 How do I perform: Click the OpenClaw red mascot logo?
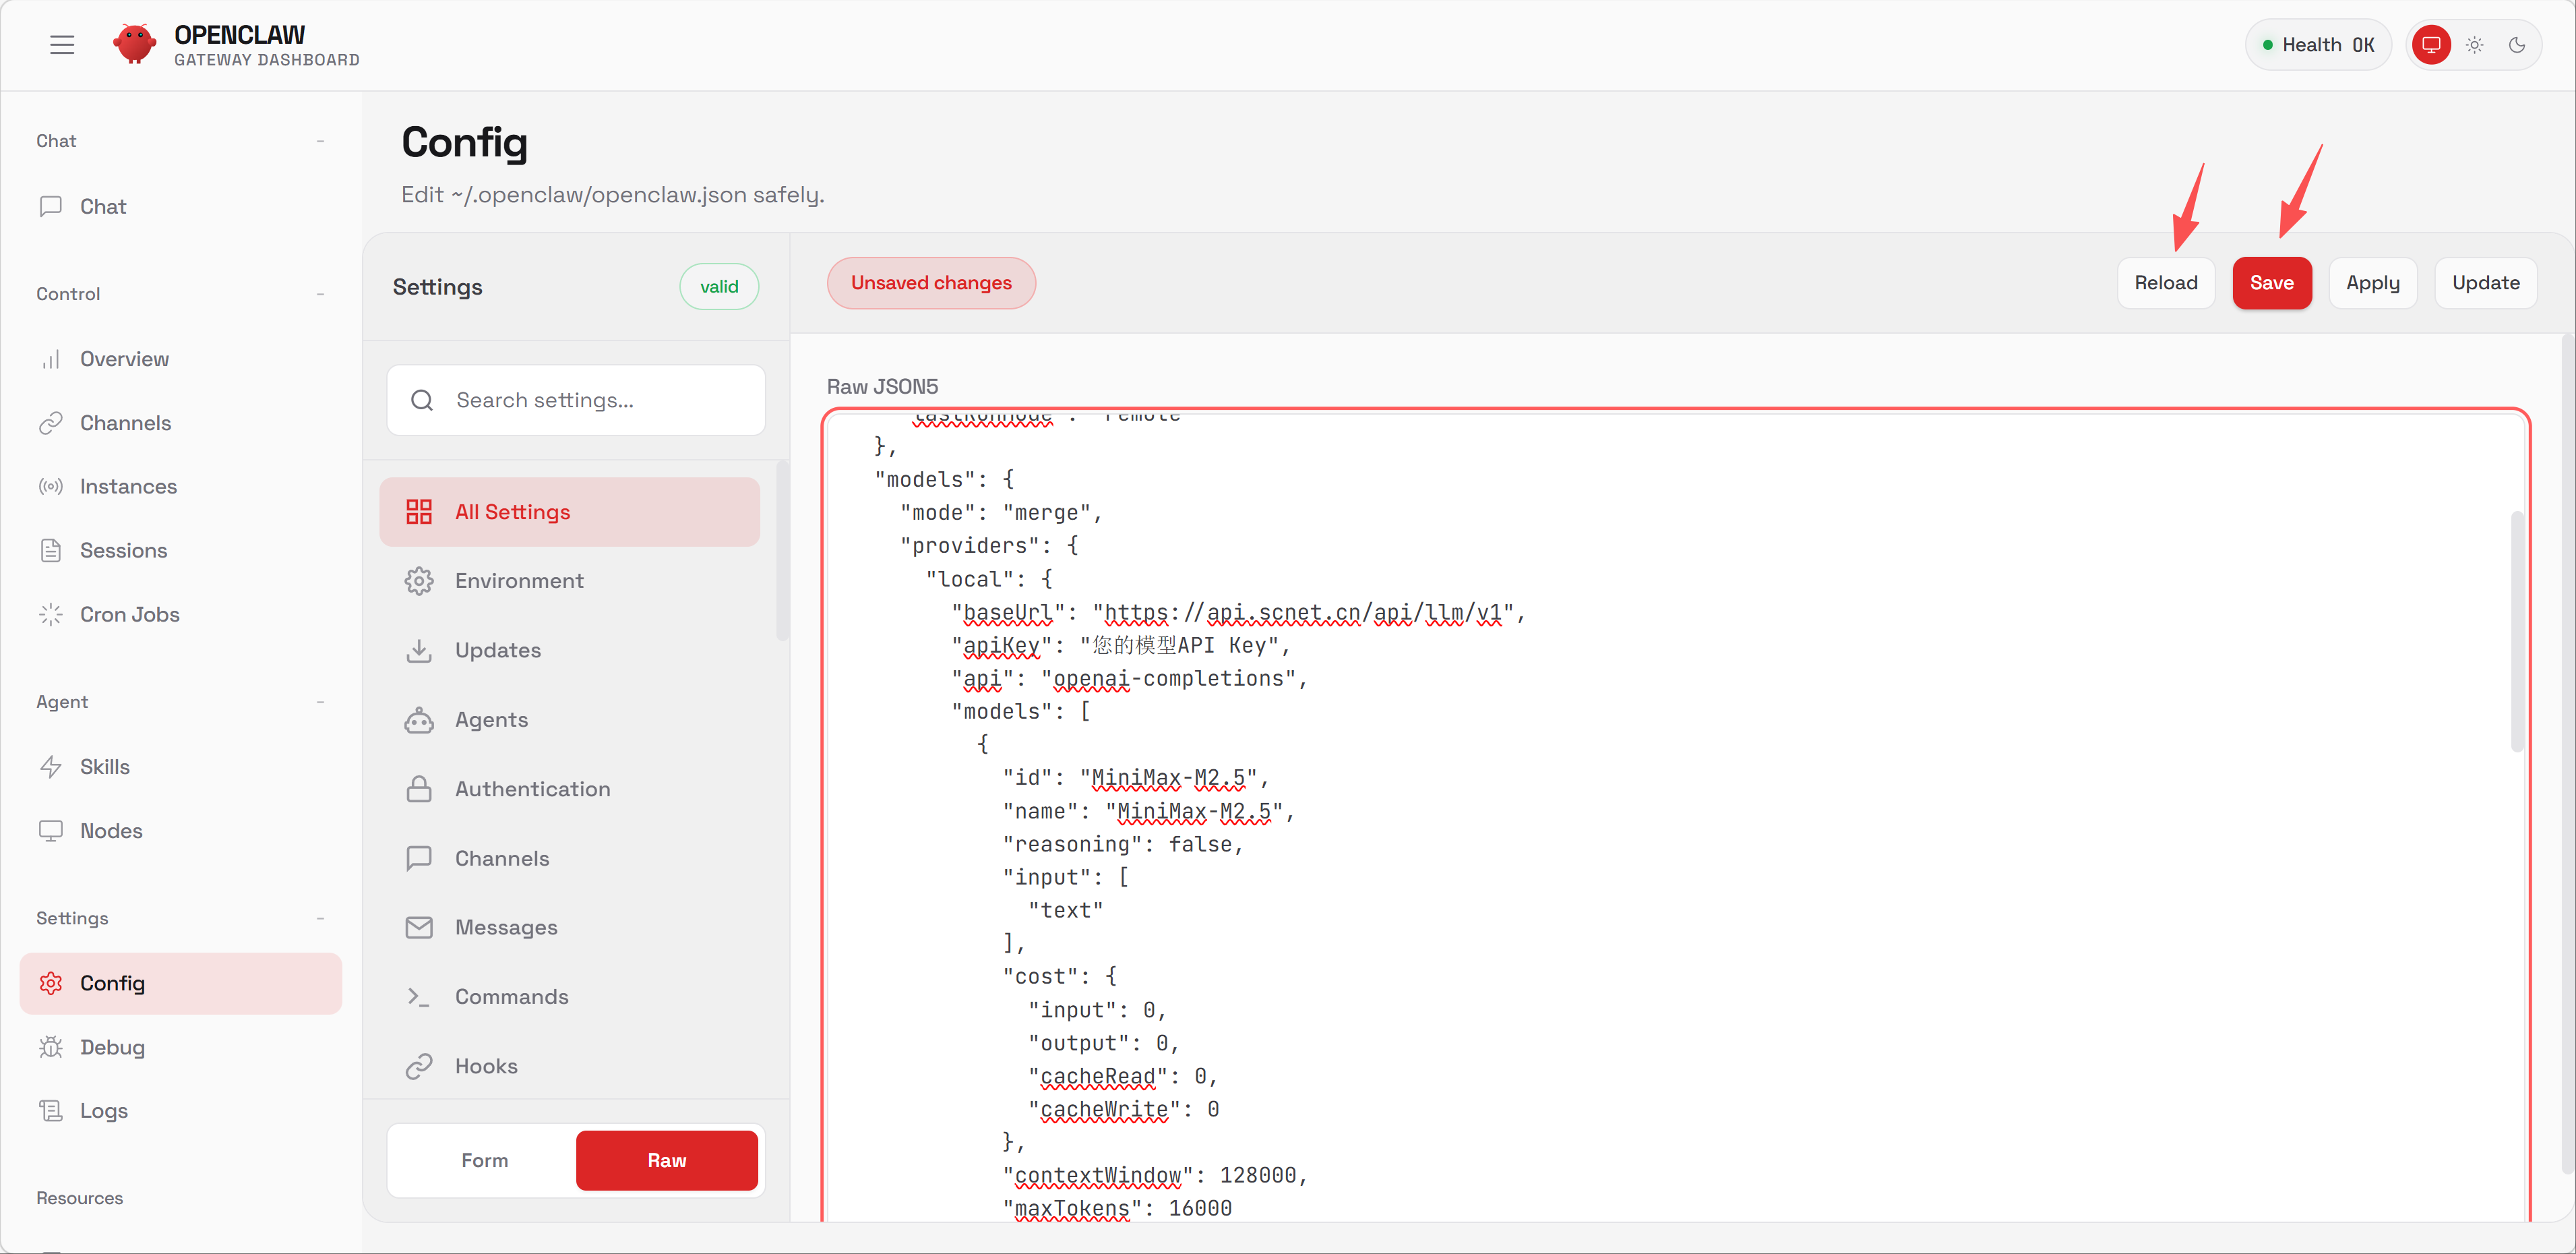coord(134,45)
